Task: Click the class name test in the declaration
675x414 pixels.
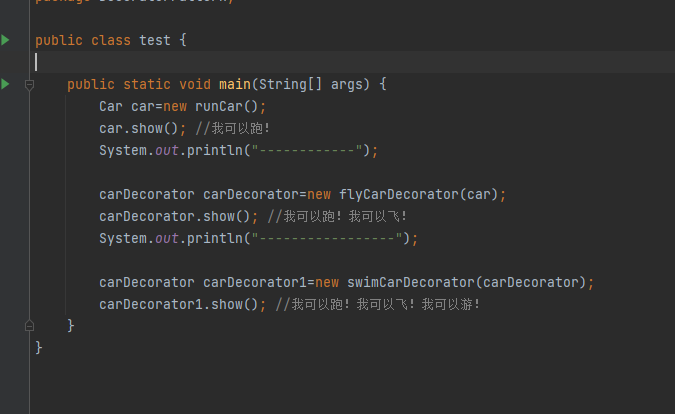Action: (x=155, y=40)
